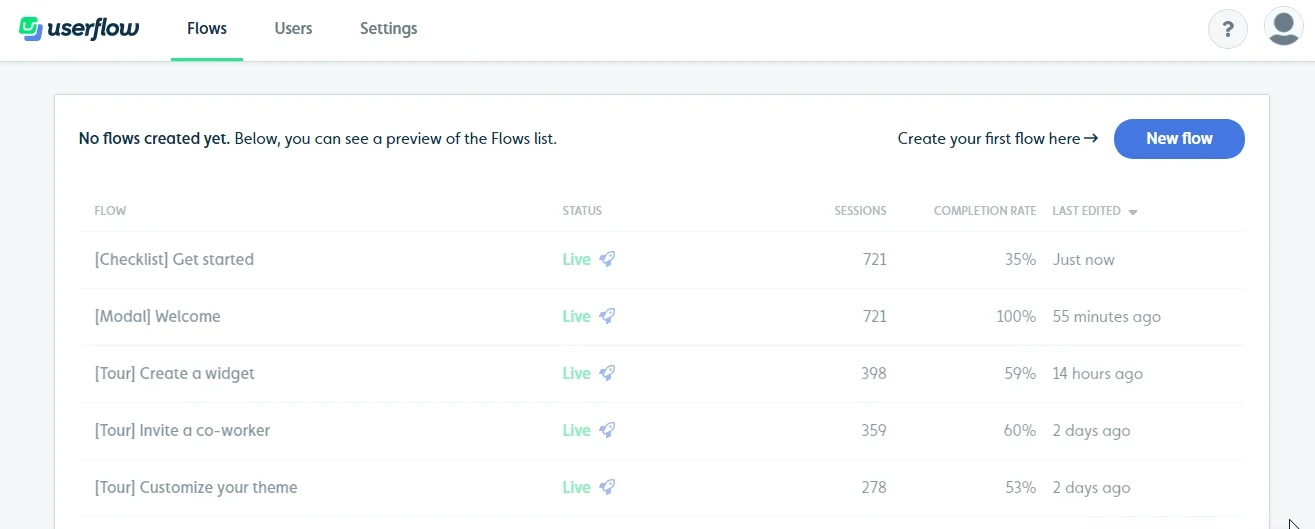1315x529 pixels.
Task: Click rocket icon on Customize your theme row
Action: (x=607, y=487)
